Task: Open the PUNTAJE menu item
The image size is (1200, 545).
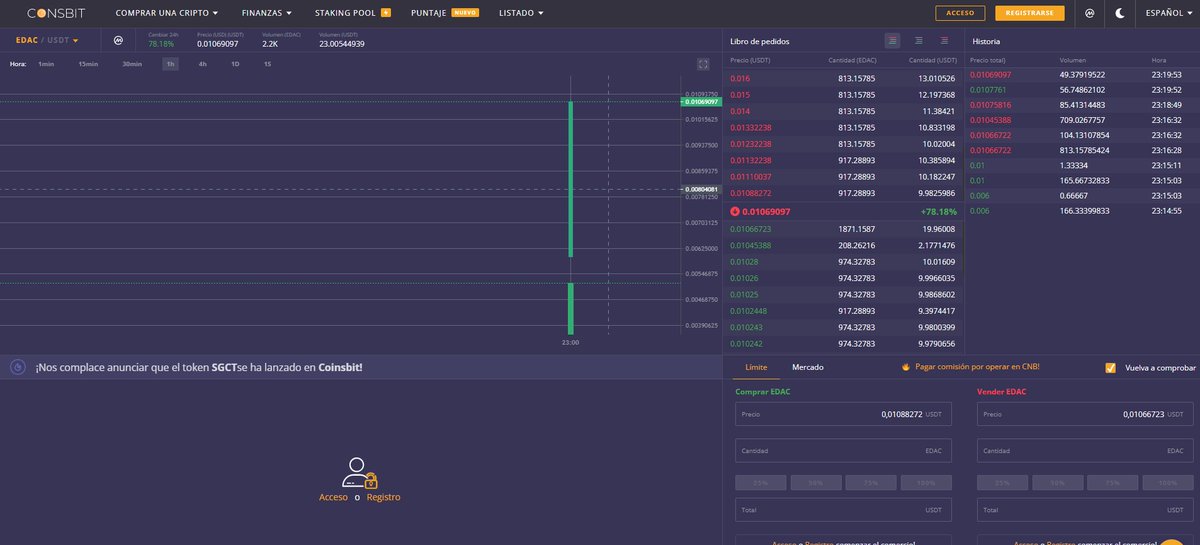Action: click(x=445, y=13)
